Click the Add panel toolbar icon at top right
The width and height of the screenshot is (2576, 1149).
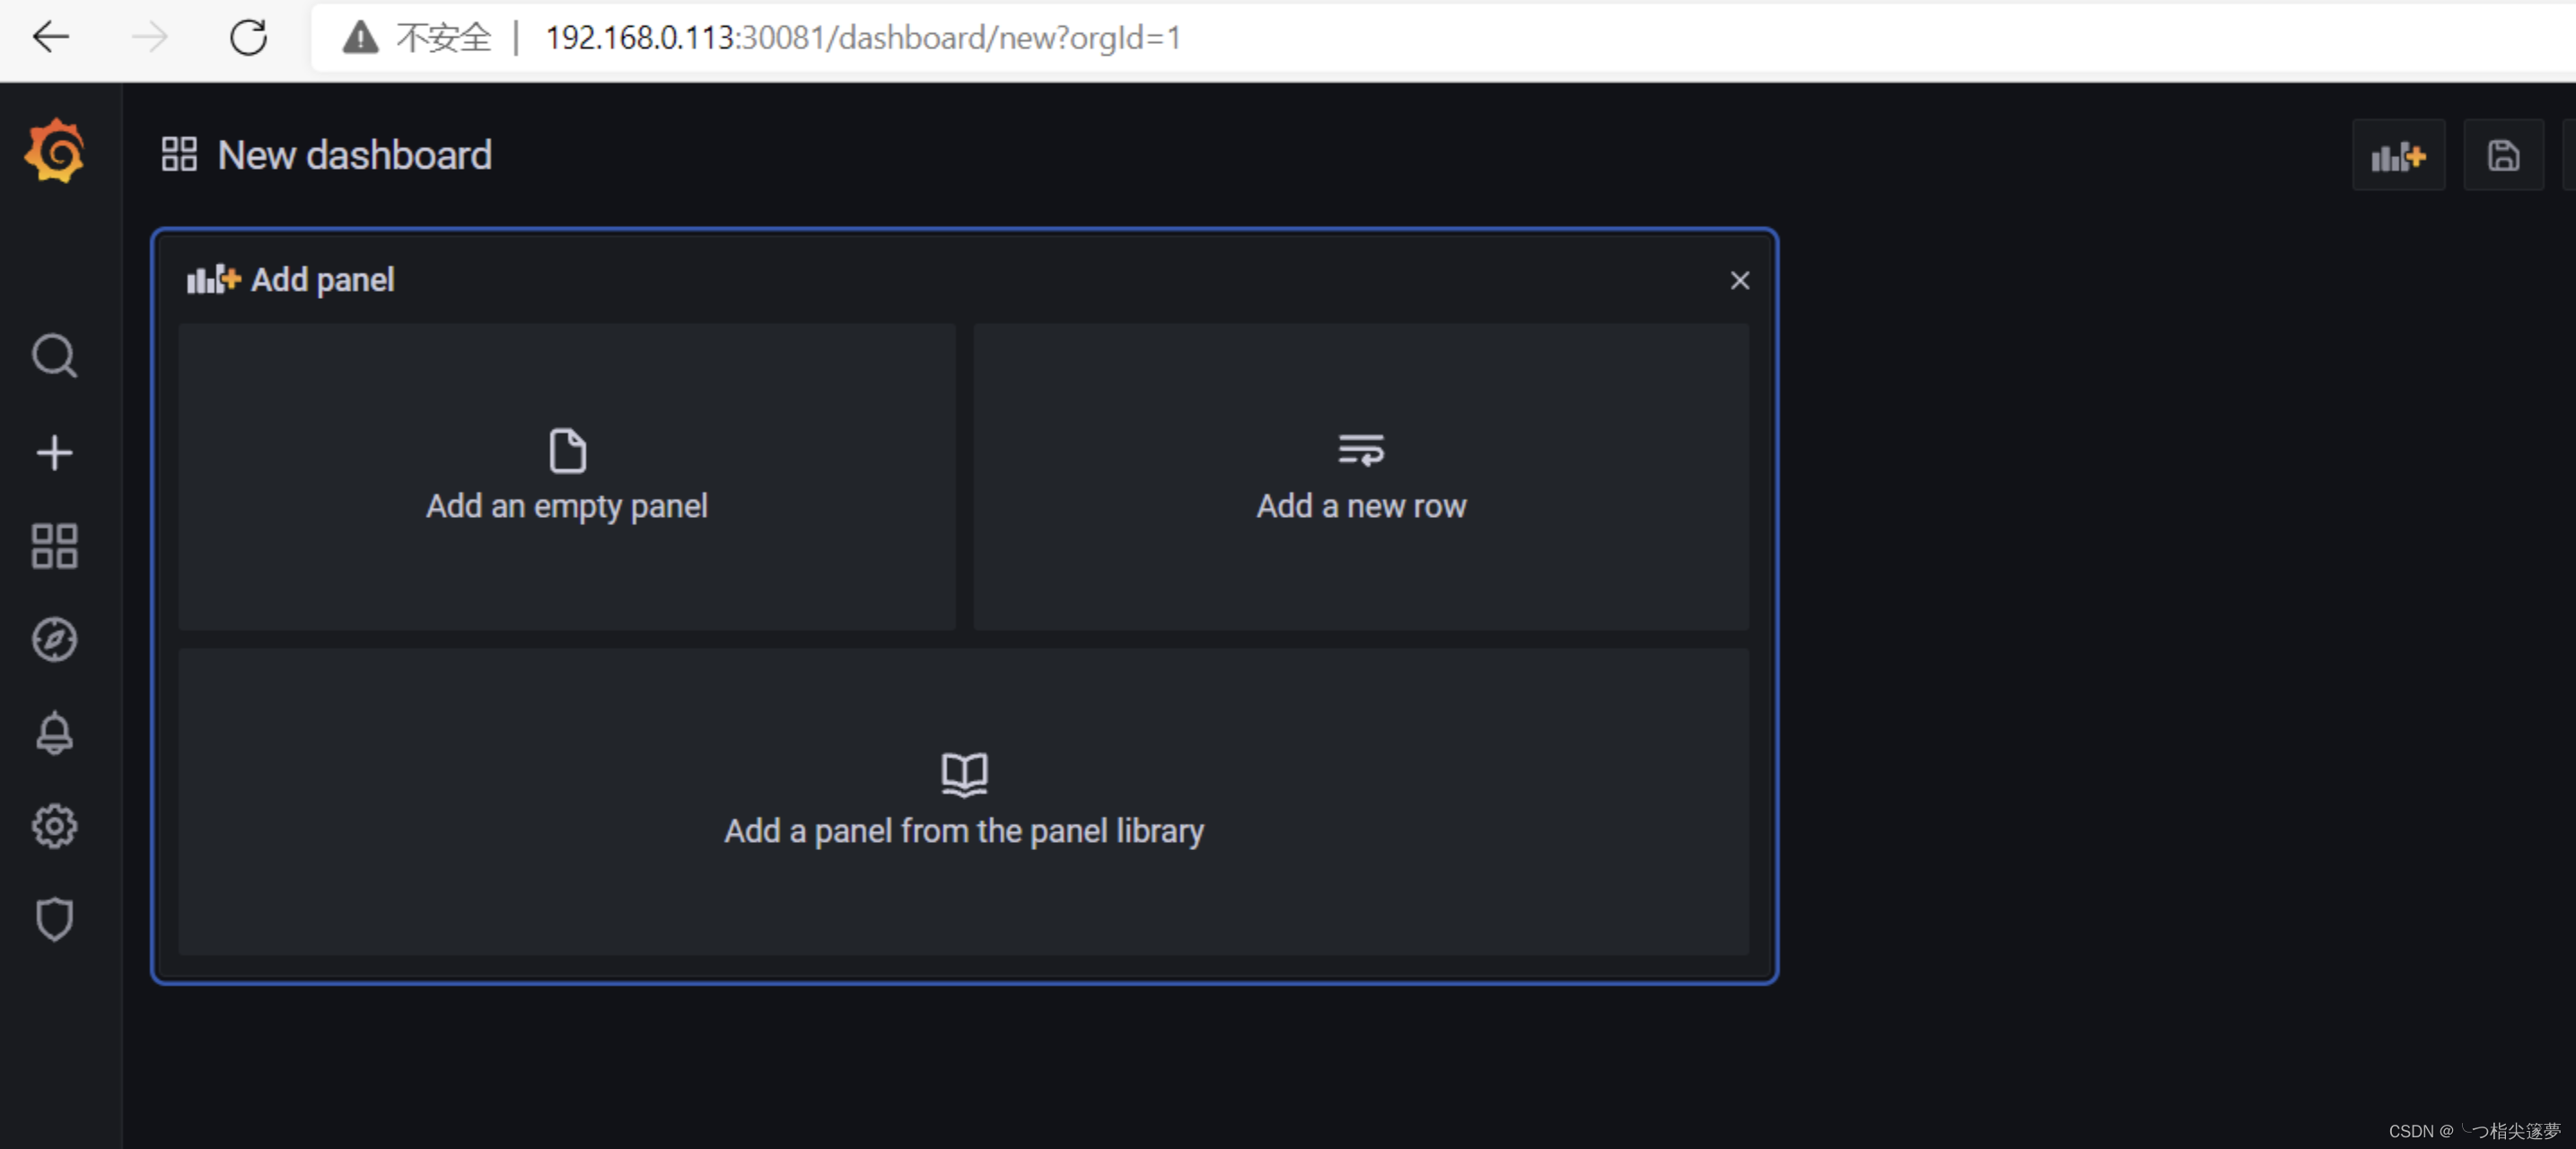tap(2398, 156)
